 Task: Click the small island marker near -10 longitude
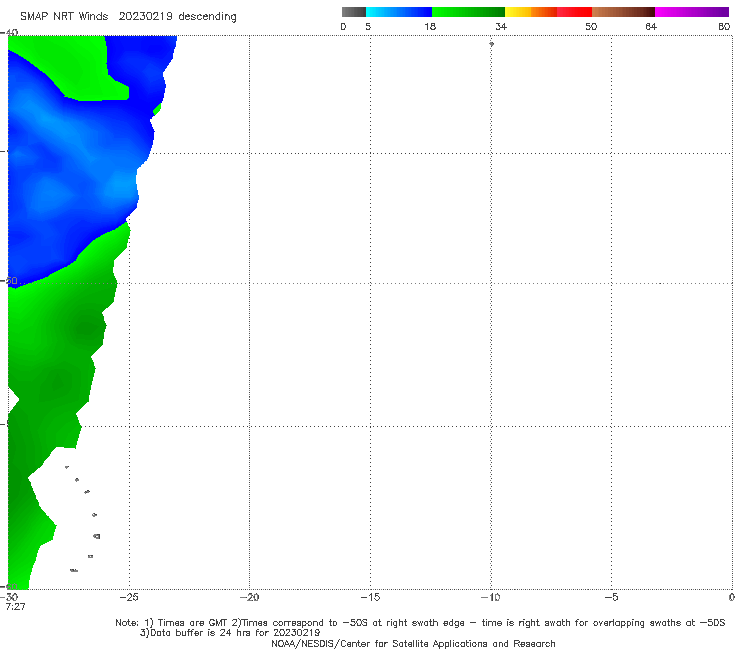(491, 44)
